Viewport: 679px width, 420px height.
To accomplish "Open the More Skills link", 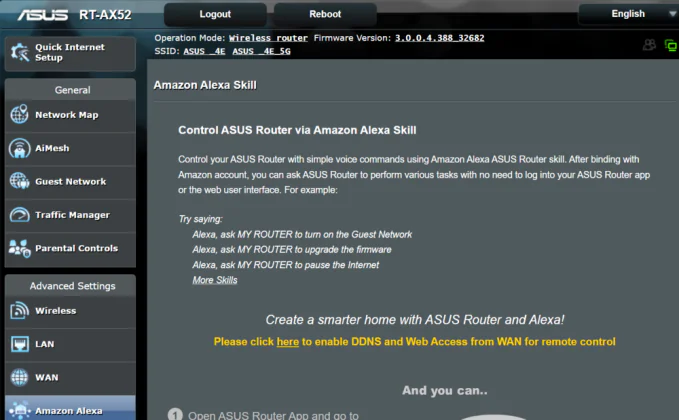I will [215, 280].
